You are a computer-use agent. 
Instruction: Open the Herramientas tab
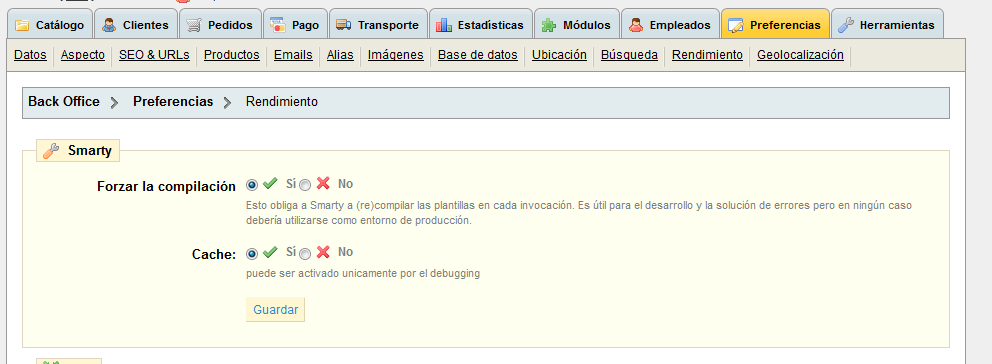[x=888, y=24]
